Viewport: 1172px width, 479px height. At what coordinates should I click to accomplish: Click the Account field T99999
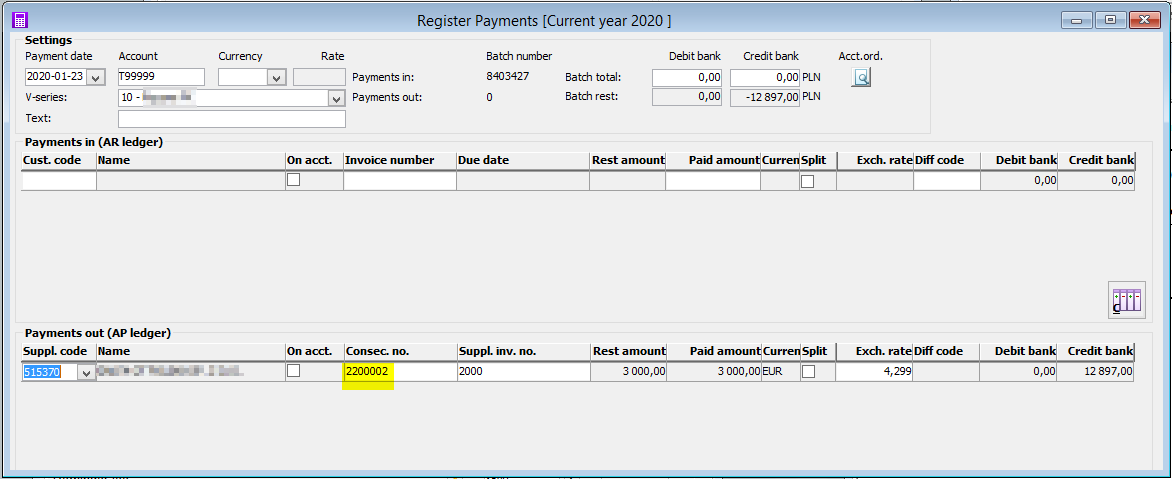pos(160,77)
